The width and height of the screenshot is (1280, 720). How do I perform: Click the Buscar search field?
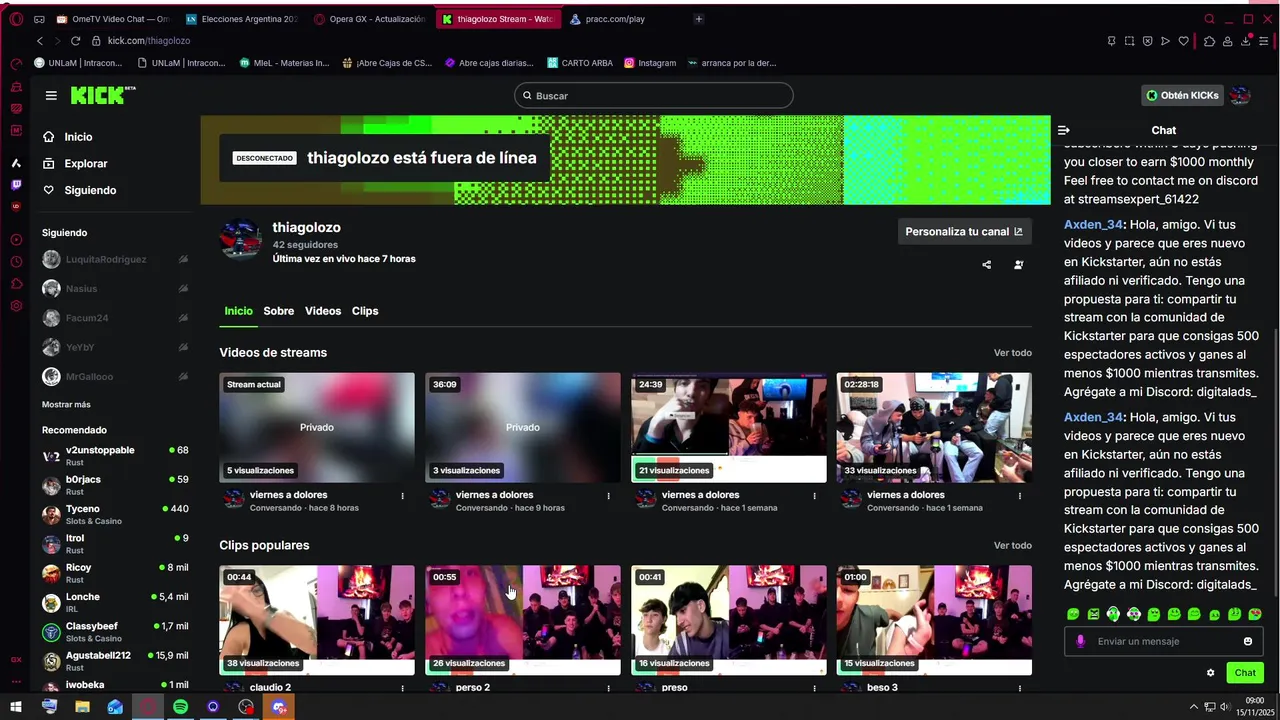click(x=654, y=95)
